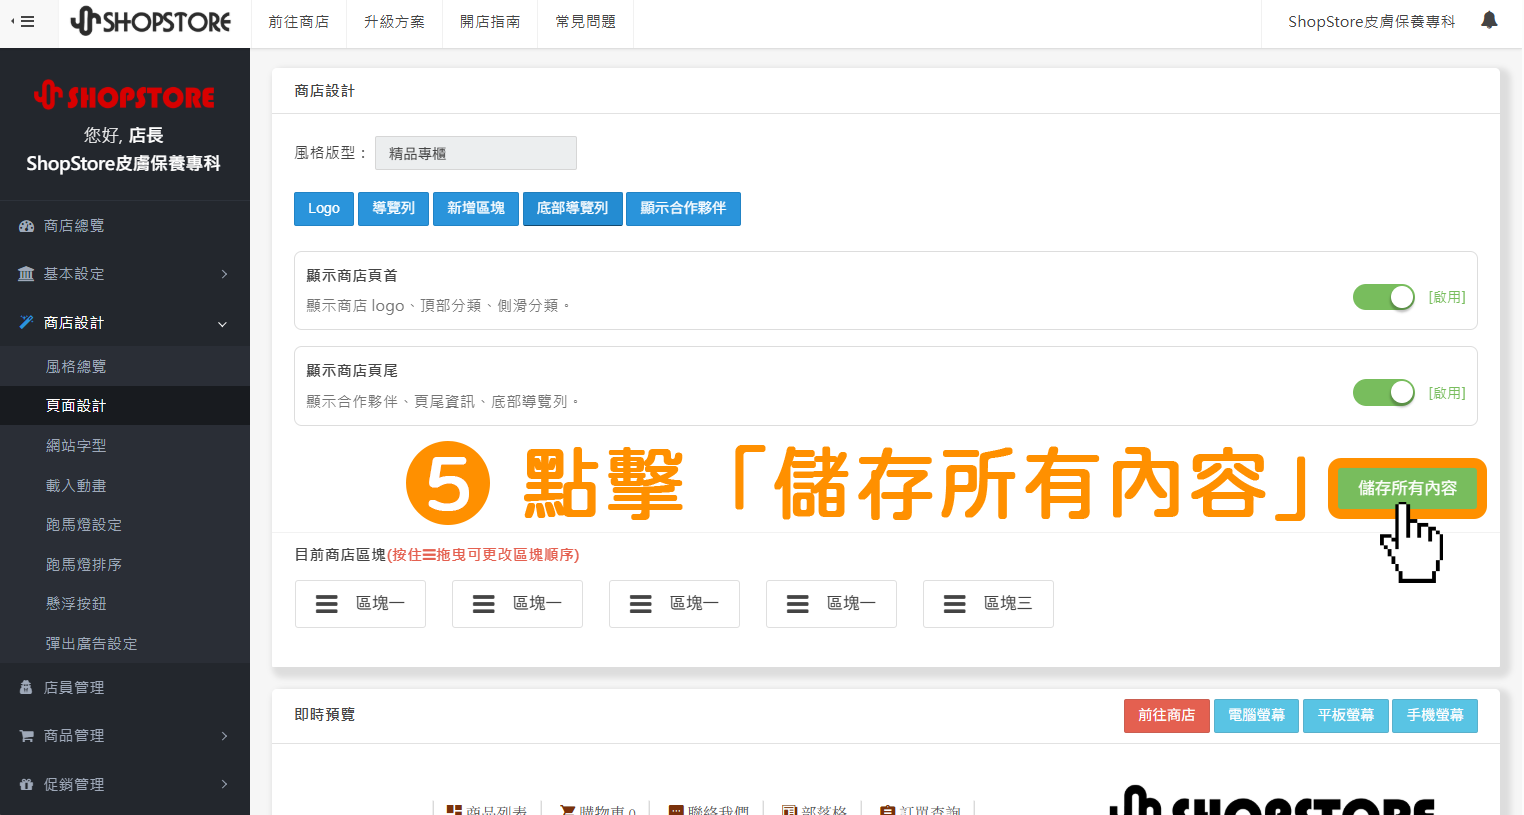Click the red SHOPSTORE sidebar logo
This screenshot has height=815, width=1524.
tap(124, 95)
